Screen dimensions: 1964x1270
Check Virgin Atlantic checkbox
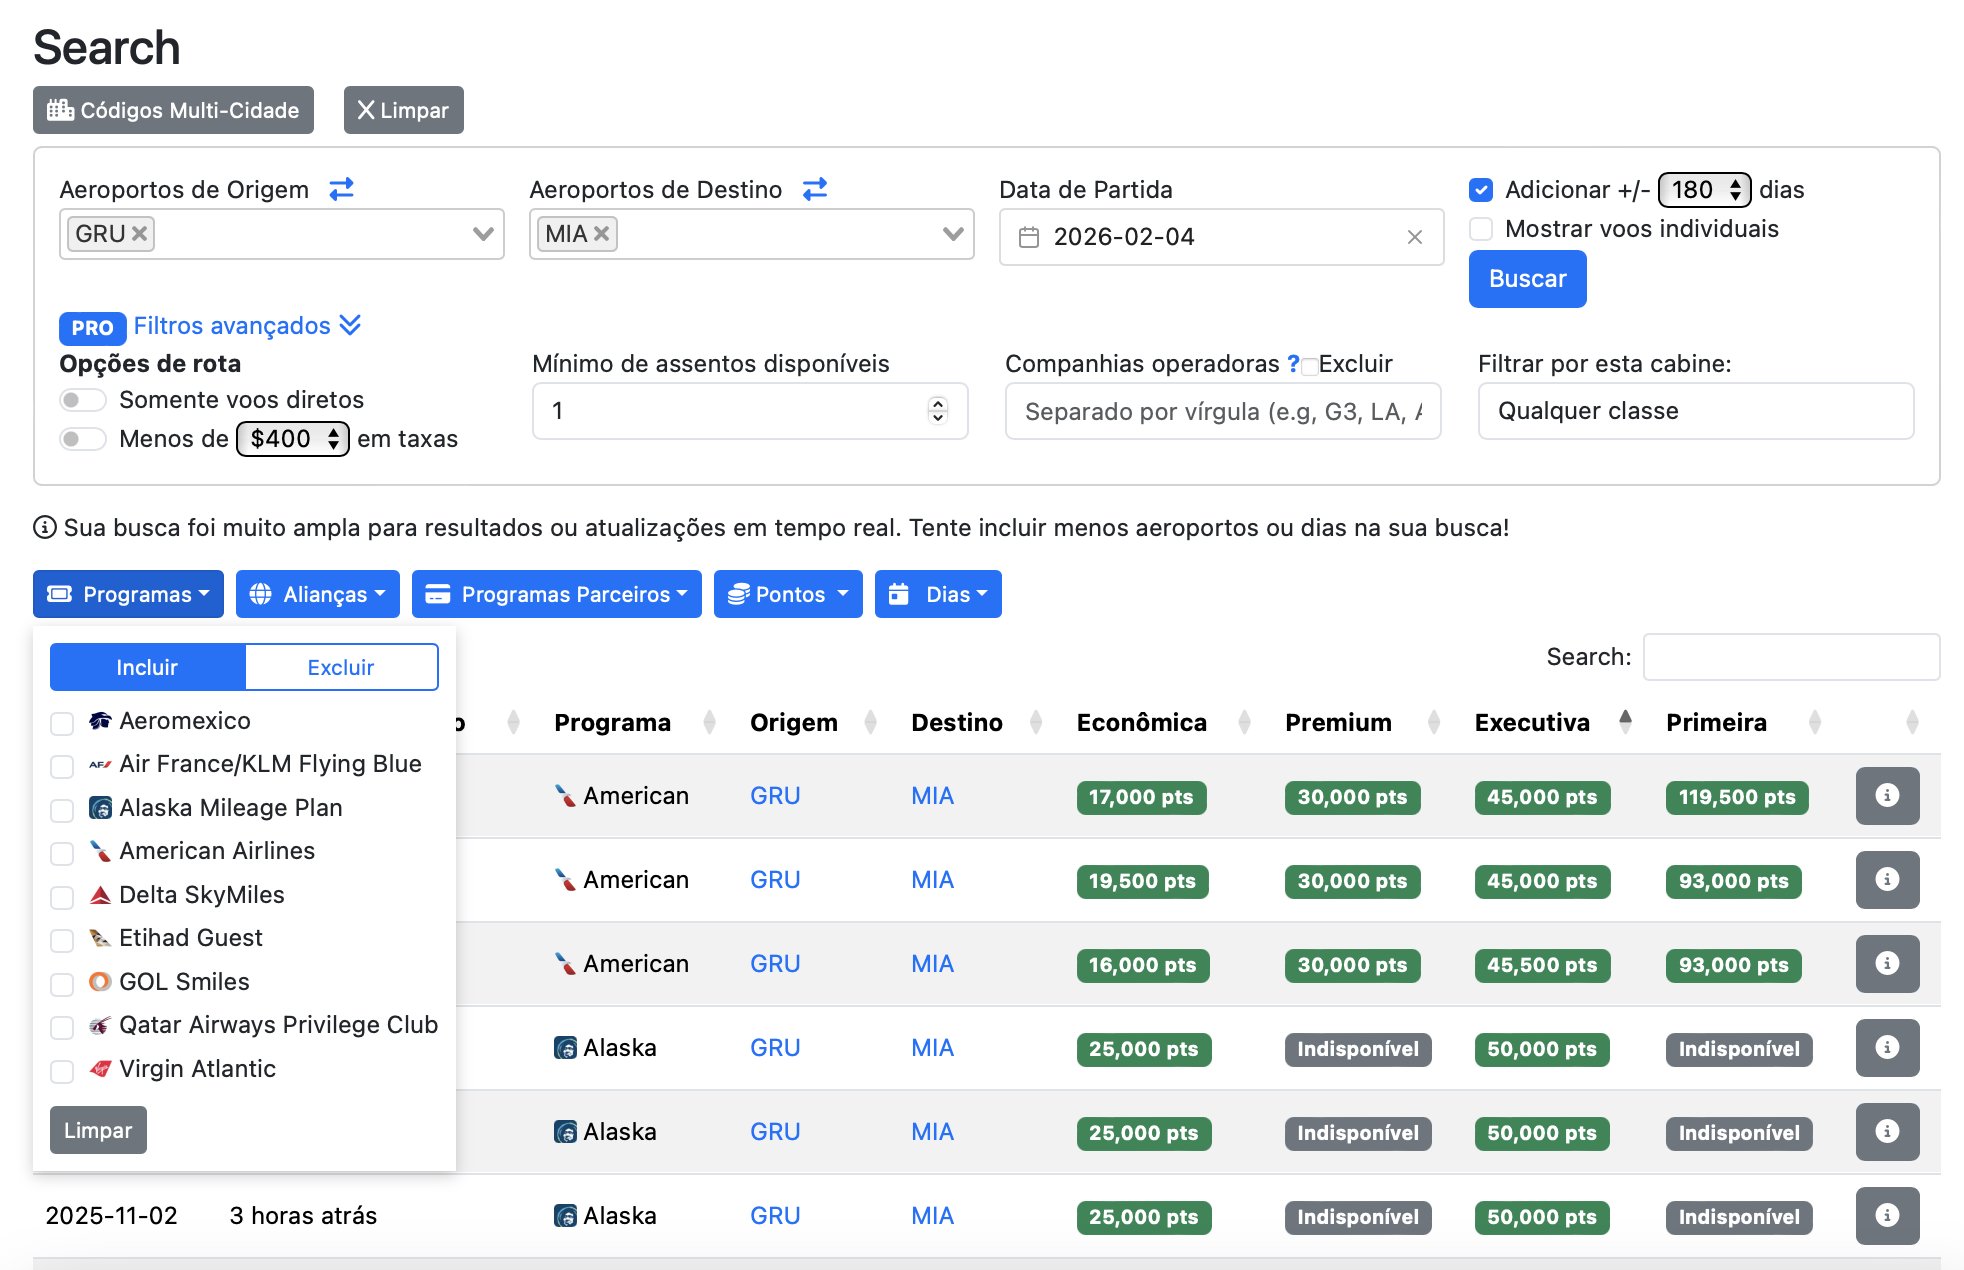62,1071
